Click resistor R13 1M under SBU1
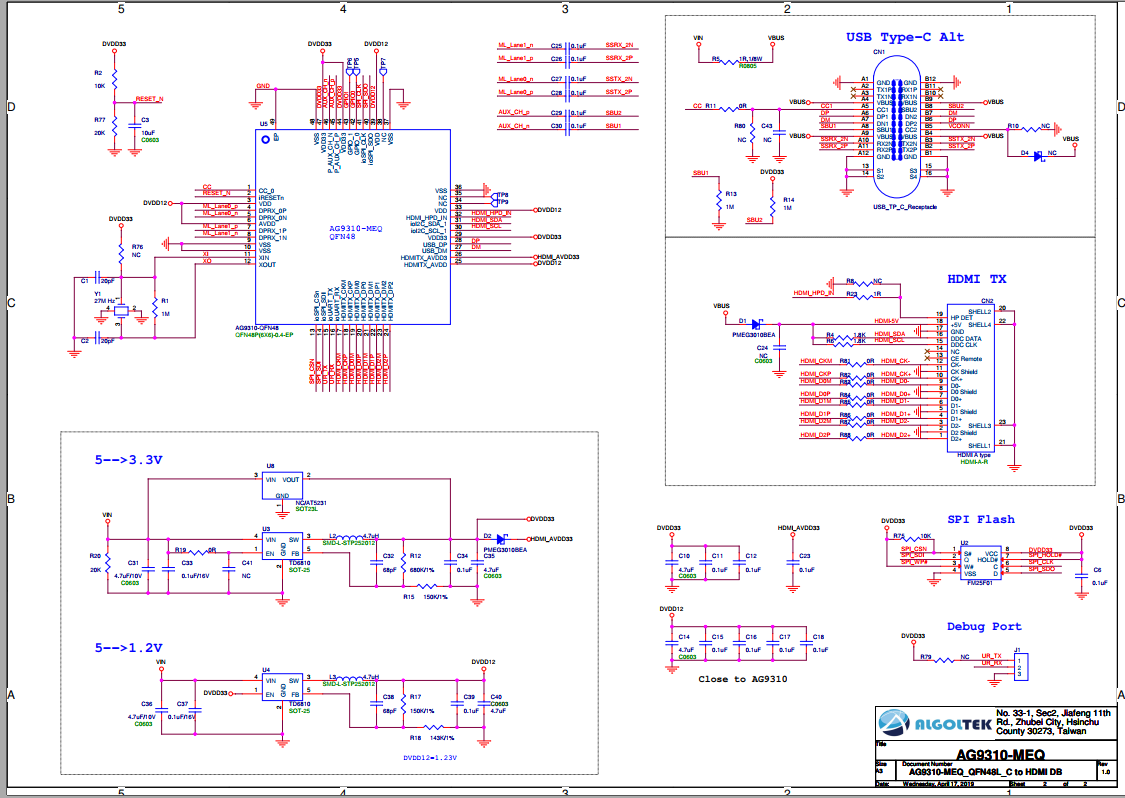The height and width of the screenshot is (798, 1125). [x=718, y=201]
